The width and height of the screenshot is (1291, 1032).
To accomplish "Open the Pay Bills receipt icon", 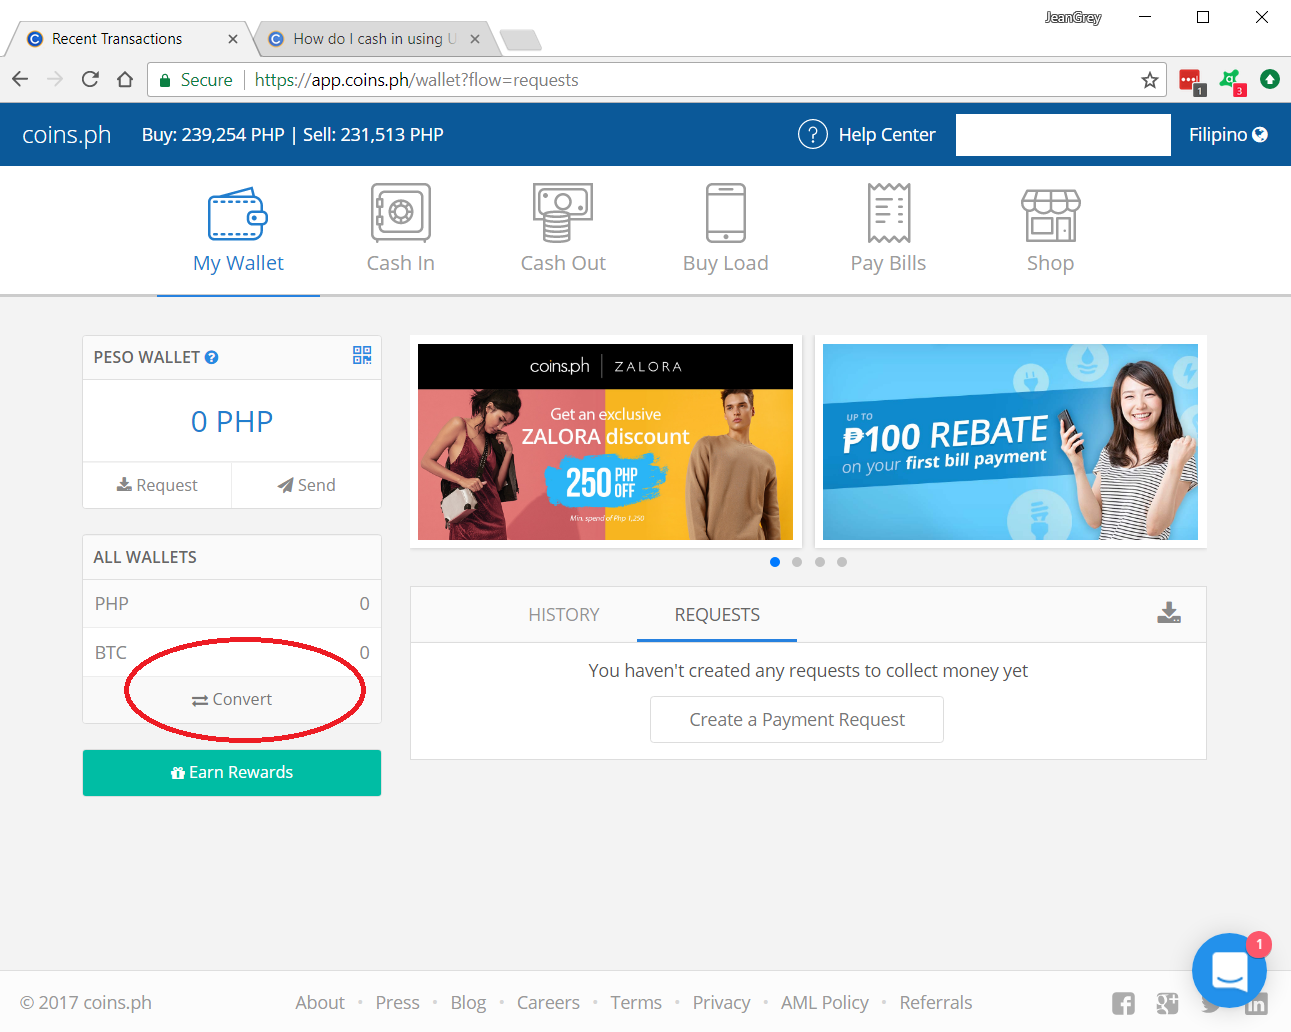I will pyautogui.click(x=889, y=213).
